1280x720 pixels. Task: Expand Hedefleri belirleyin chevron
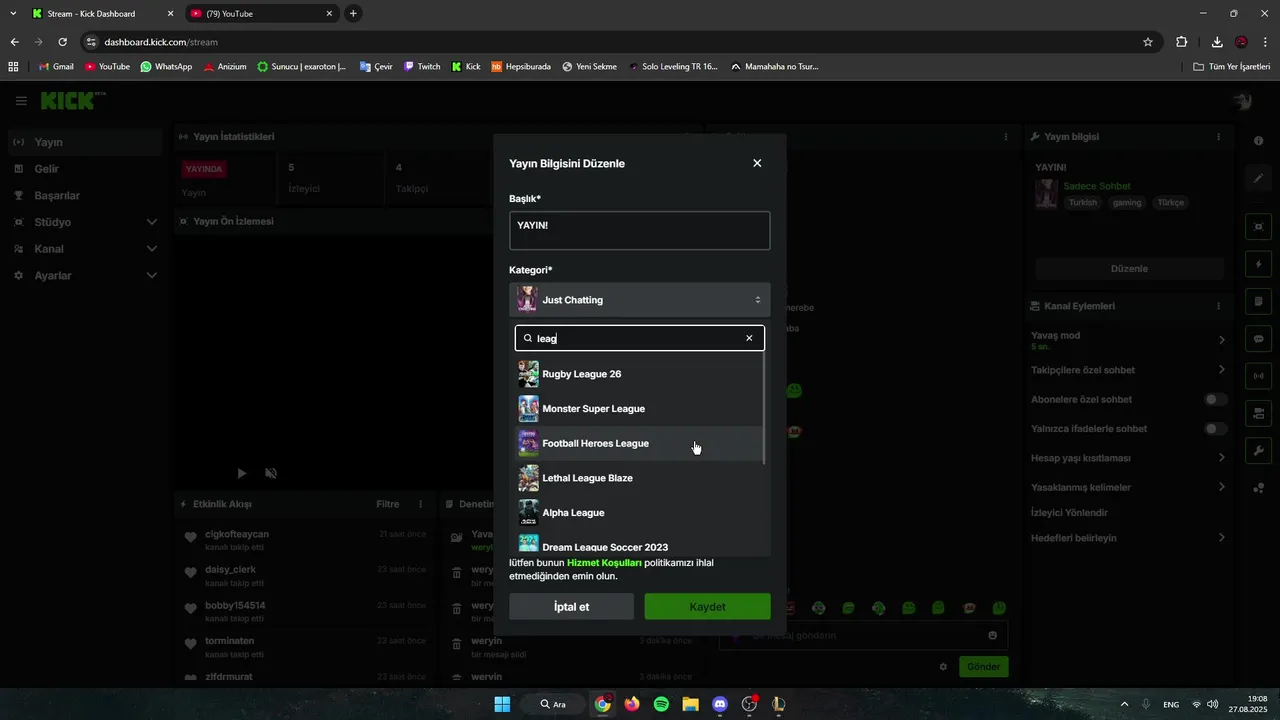[1221, 538]
